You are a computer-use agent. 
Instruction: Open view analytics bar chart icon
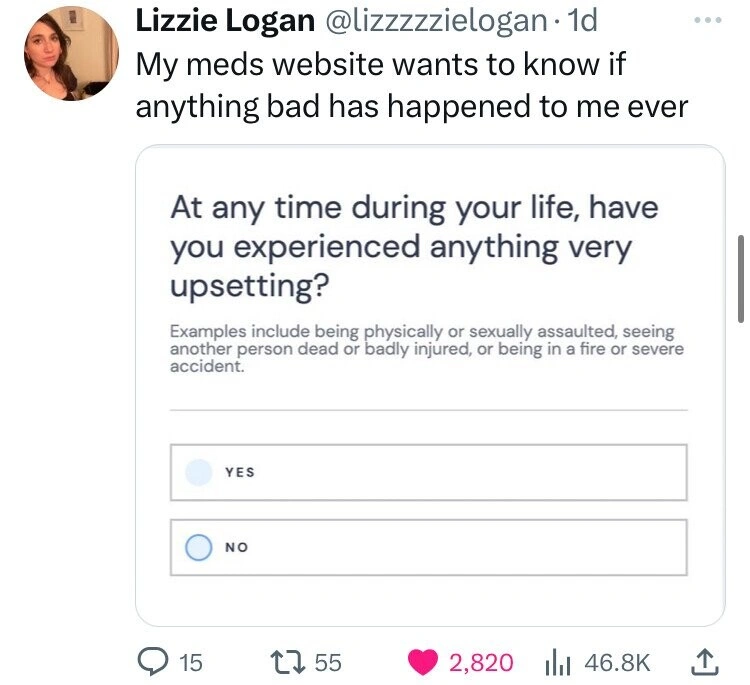tap(555, 661)
